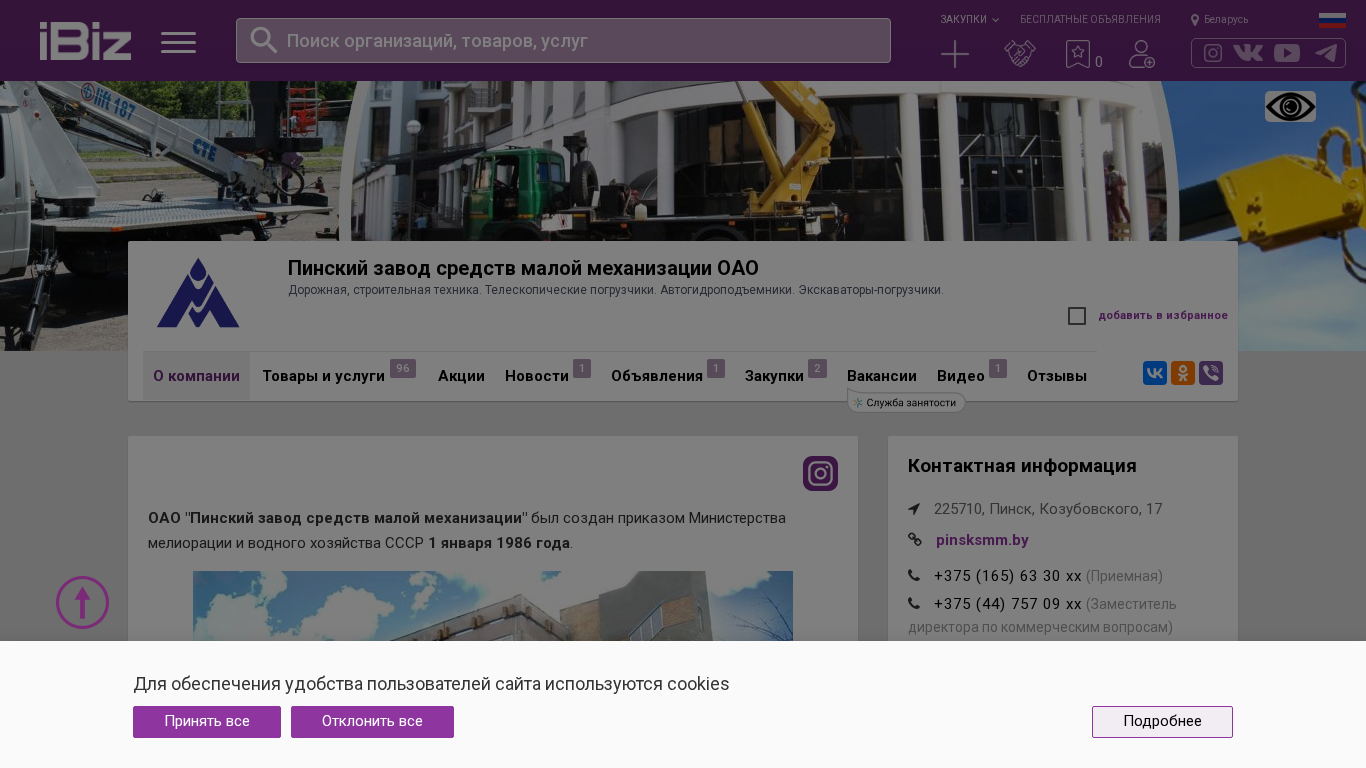This screenshot has width=1366, height=768.
Task: Select the Беларусь country selector
Action: (1226, 20)
